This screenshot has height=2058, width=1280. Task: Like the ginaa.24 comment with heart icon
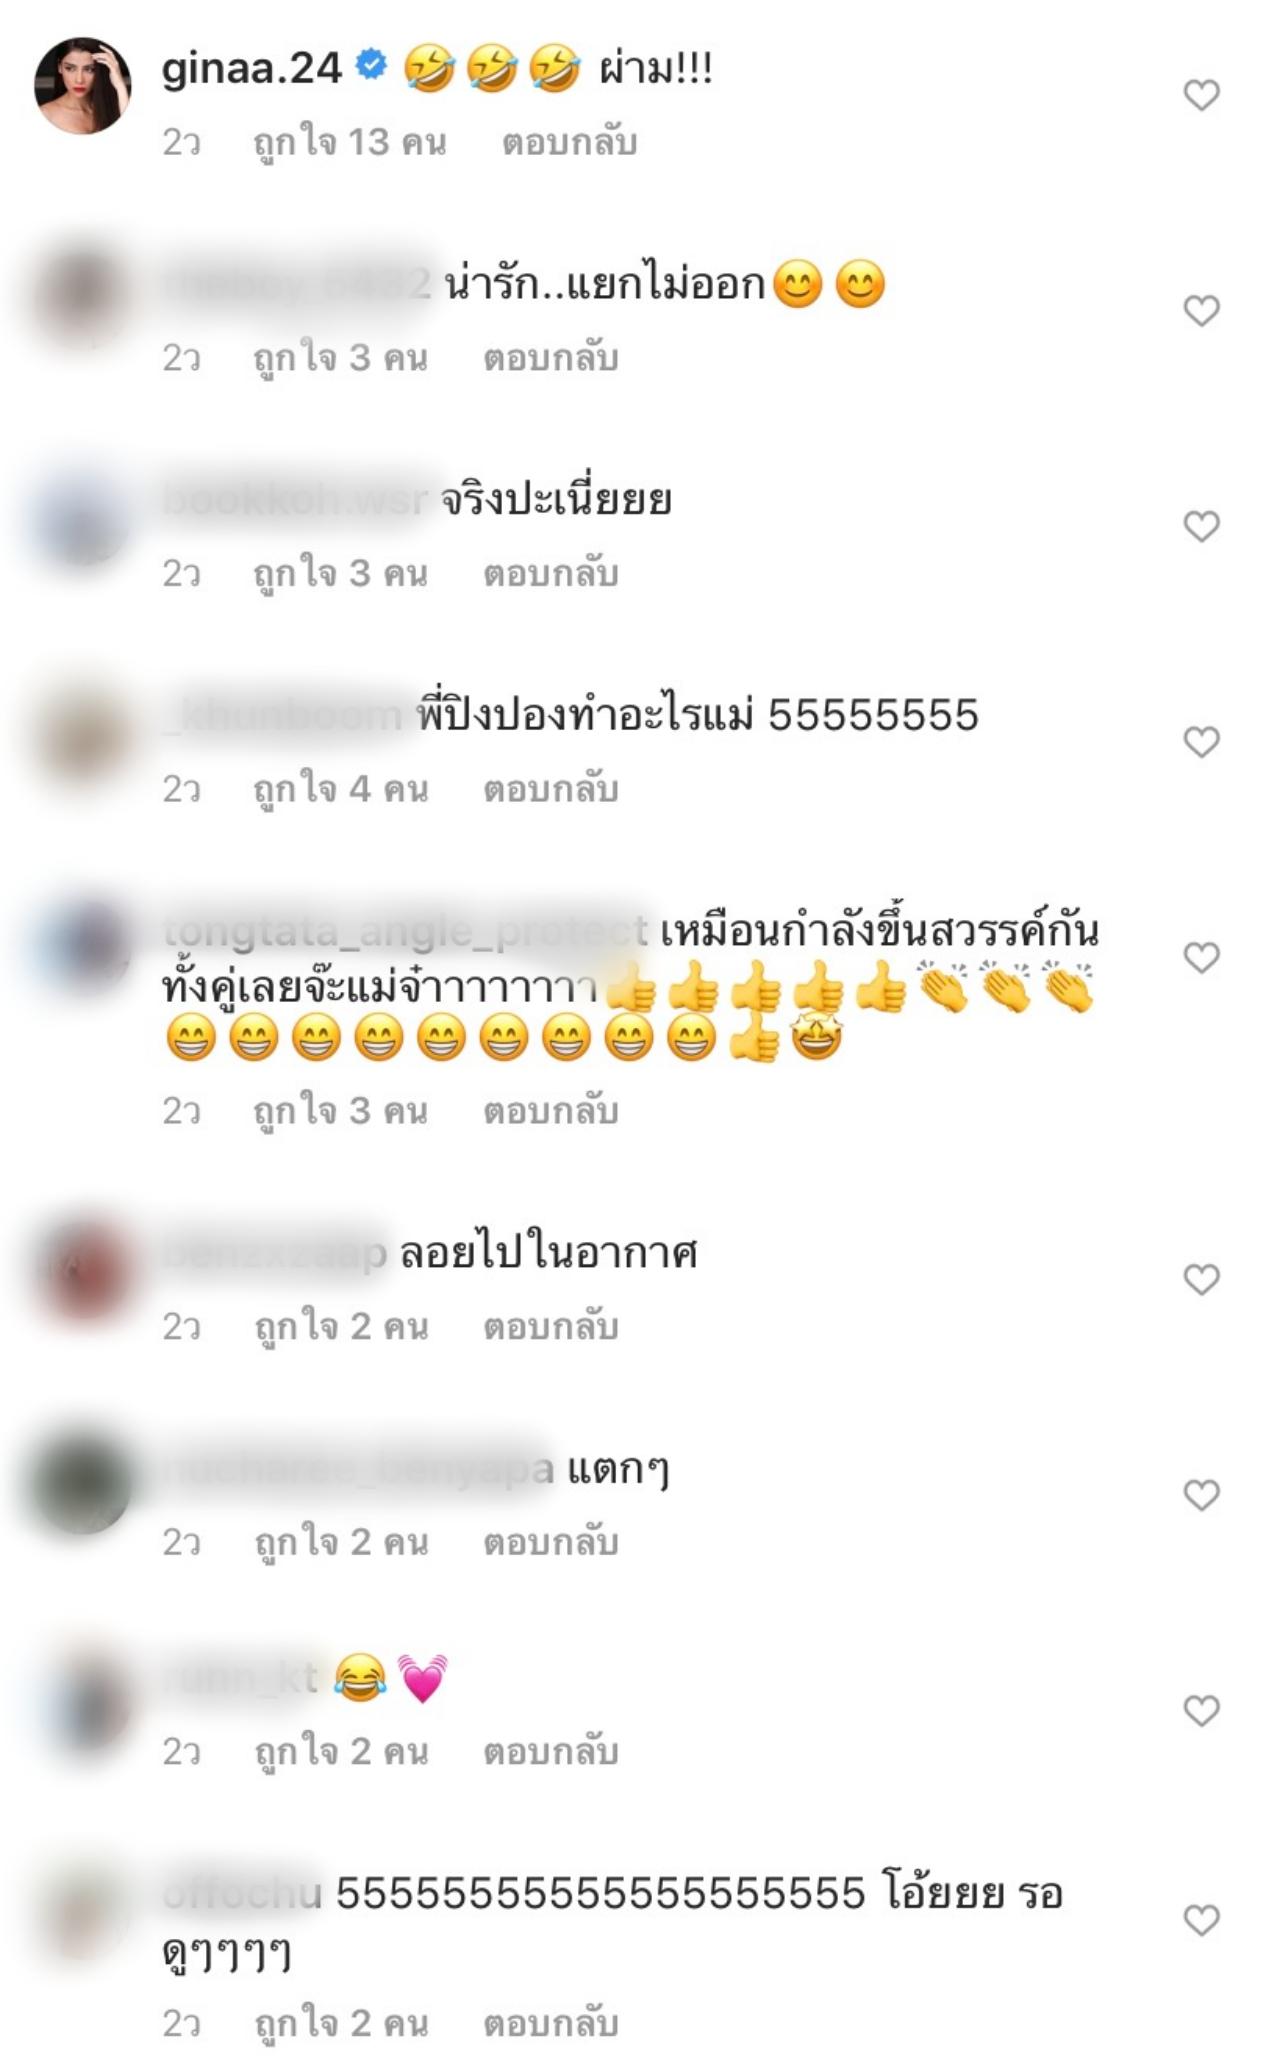[1201, 95]
